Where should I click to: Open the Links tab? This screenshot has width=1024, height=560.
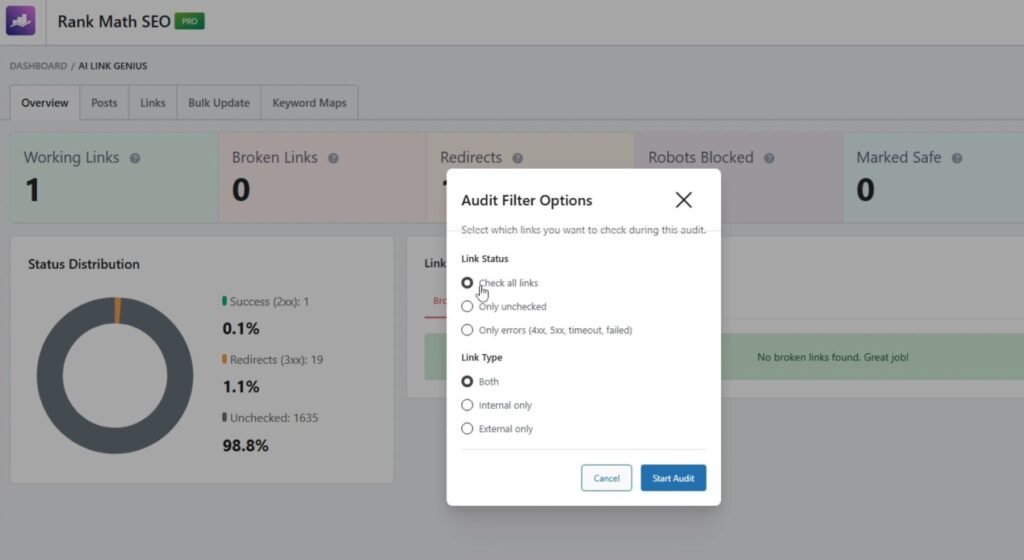point(152,102)
